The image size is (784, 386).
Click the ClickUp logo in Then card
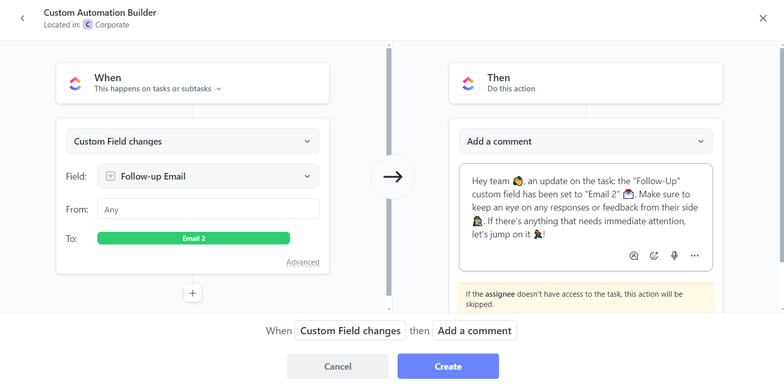(468, 83)
